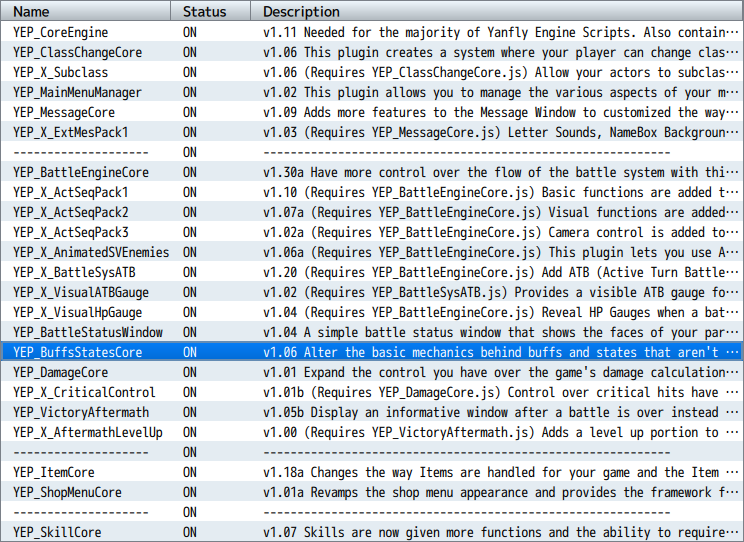Image resolution: width=744 pixels, height=542 pixels.
Task: Choose the YEP_MainMenuManager row
Action: [x=372, y=92]
